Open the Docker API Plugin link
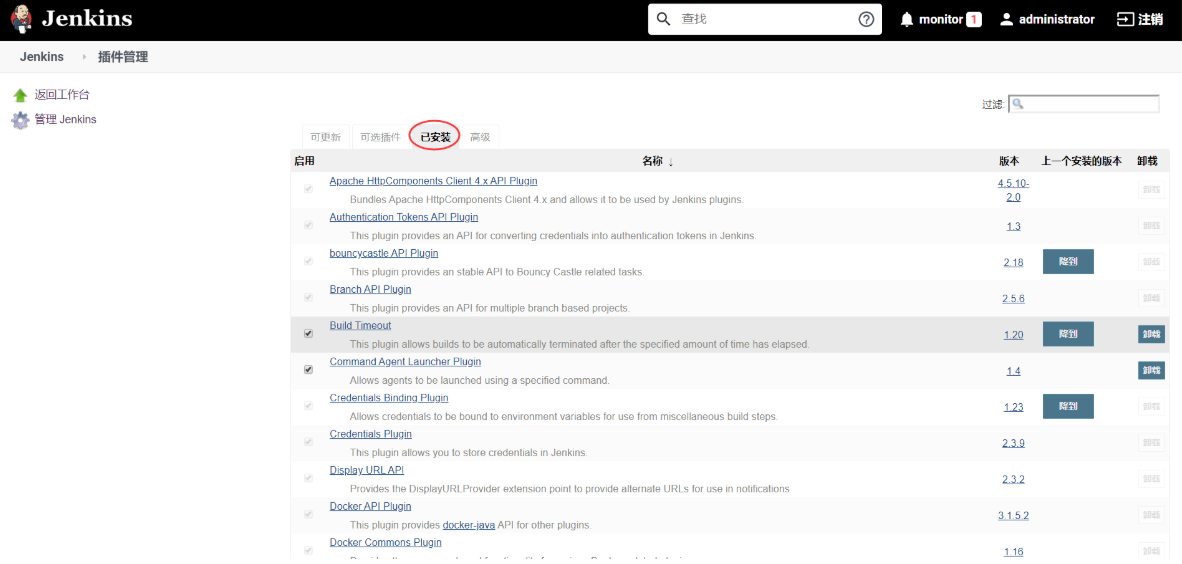Screen dimensions: 1182x564 point(370,506)
